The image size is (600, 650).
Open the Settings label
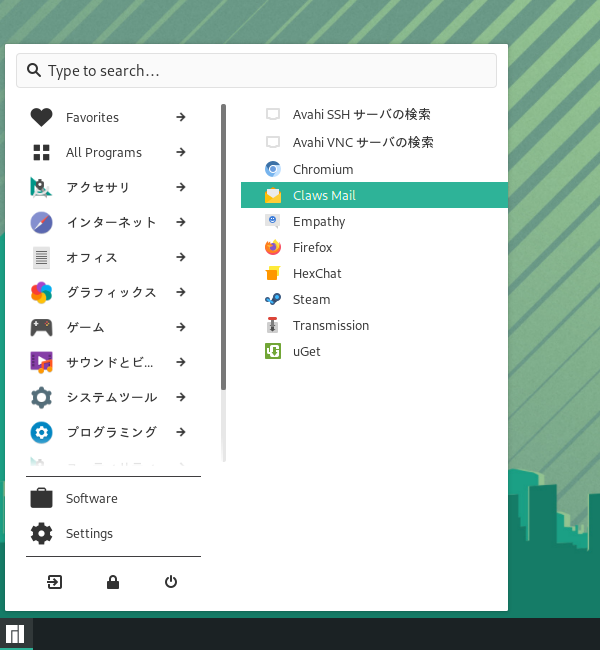(x=89, y=534)
